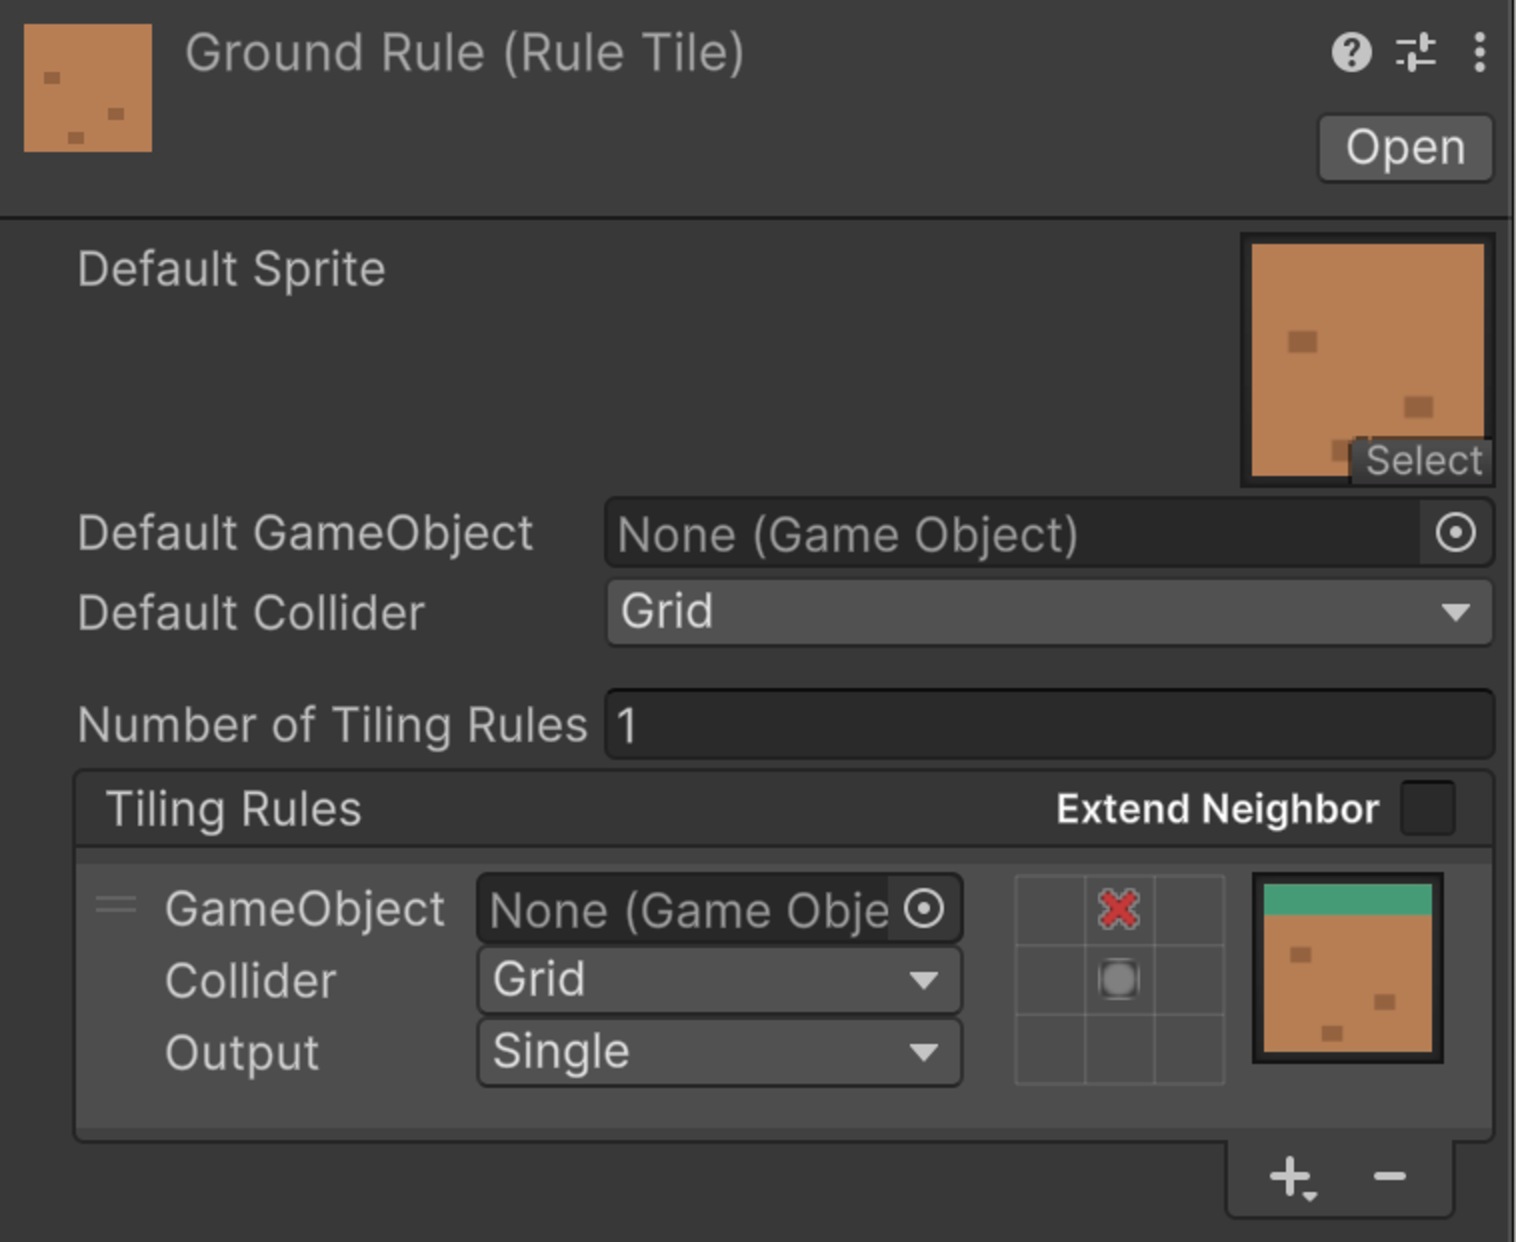Screen dimensions: 1516x1242
Task: Click the Extend Neighbor label
Action: click(1217, 809)
